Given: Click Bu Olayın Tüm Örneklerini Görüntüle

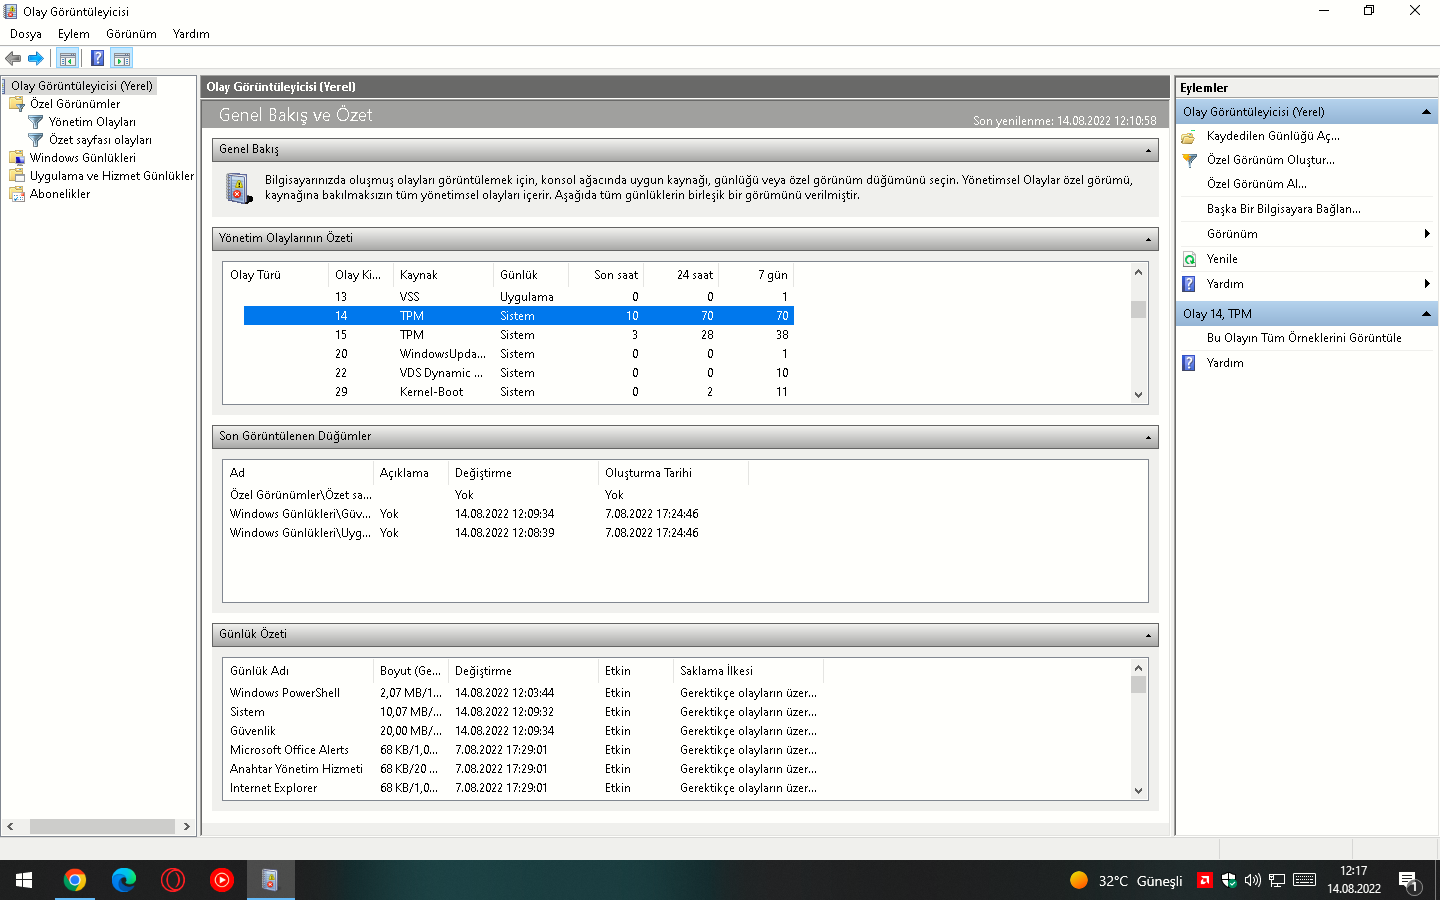Looking at the screenshot, I should click(1304, 338).
